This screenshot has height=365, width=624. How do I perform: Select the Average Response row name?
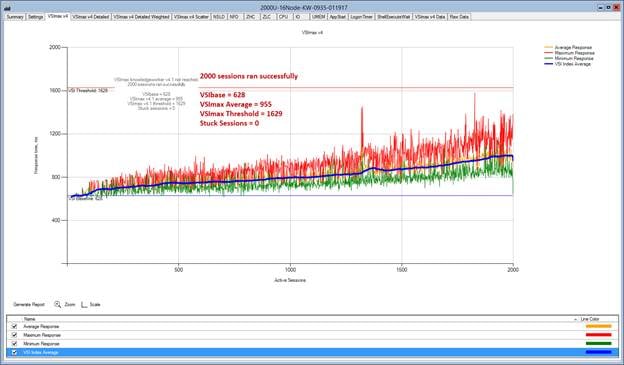[41, 326]
